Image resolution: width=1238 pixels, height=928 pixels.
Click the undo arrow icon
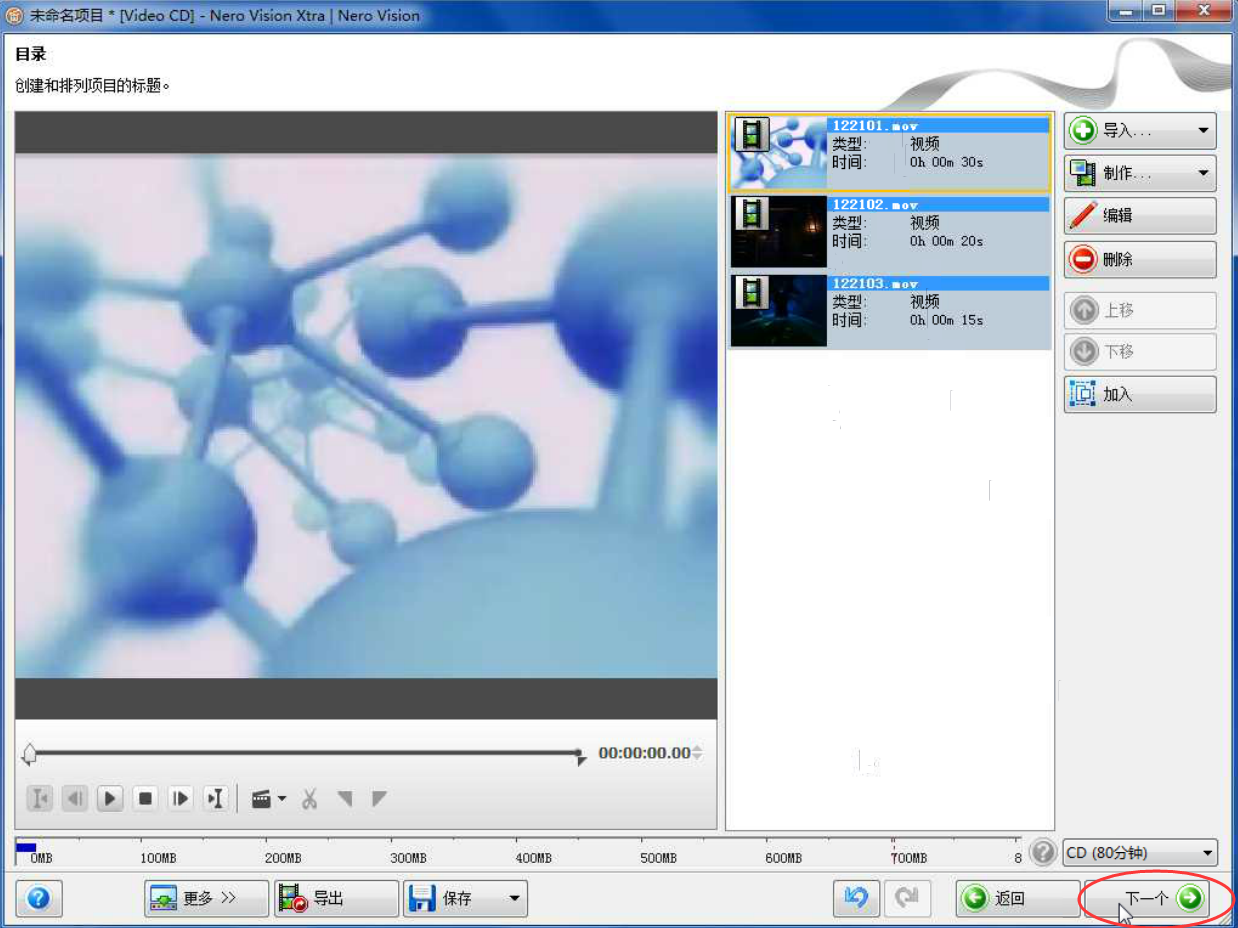856,898
